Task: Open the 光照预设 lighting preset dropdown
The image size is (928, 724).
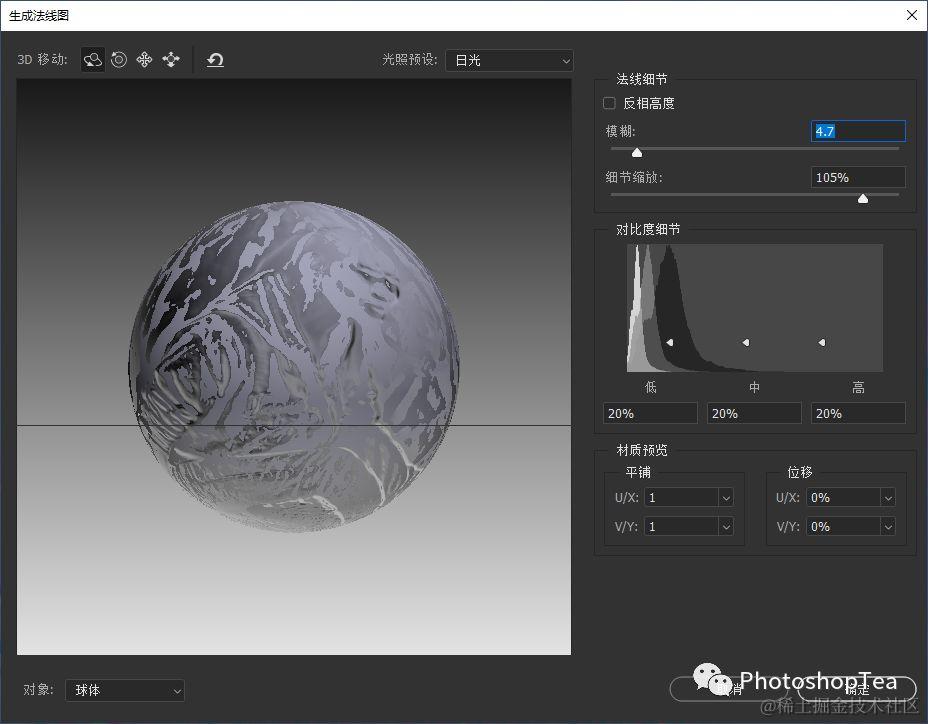Action: click(x=509, y=60)
